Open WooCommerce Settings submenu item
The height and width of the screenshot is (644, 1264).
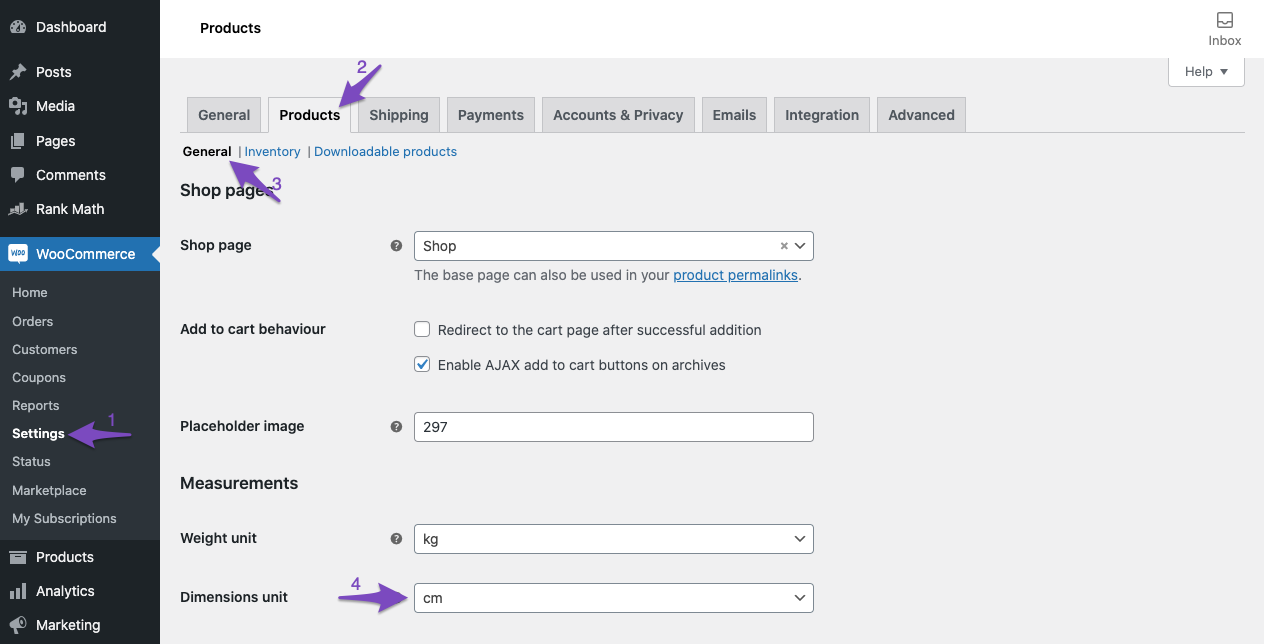click(39, 434)
